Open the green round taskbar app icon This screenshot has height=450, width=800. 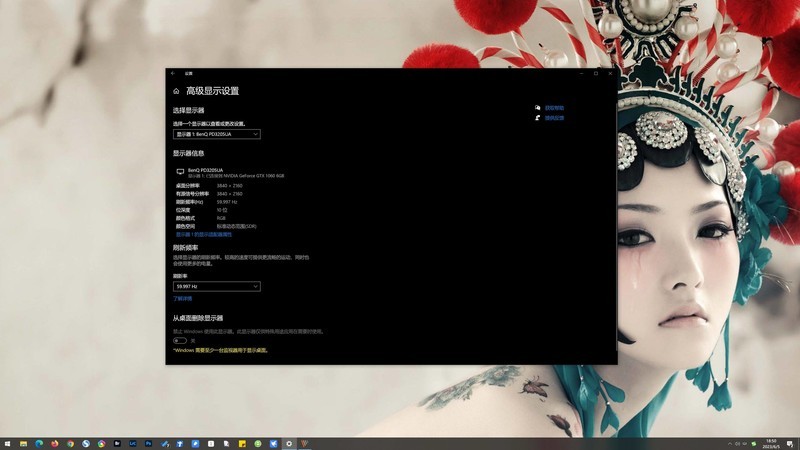tap(258, 444)
